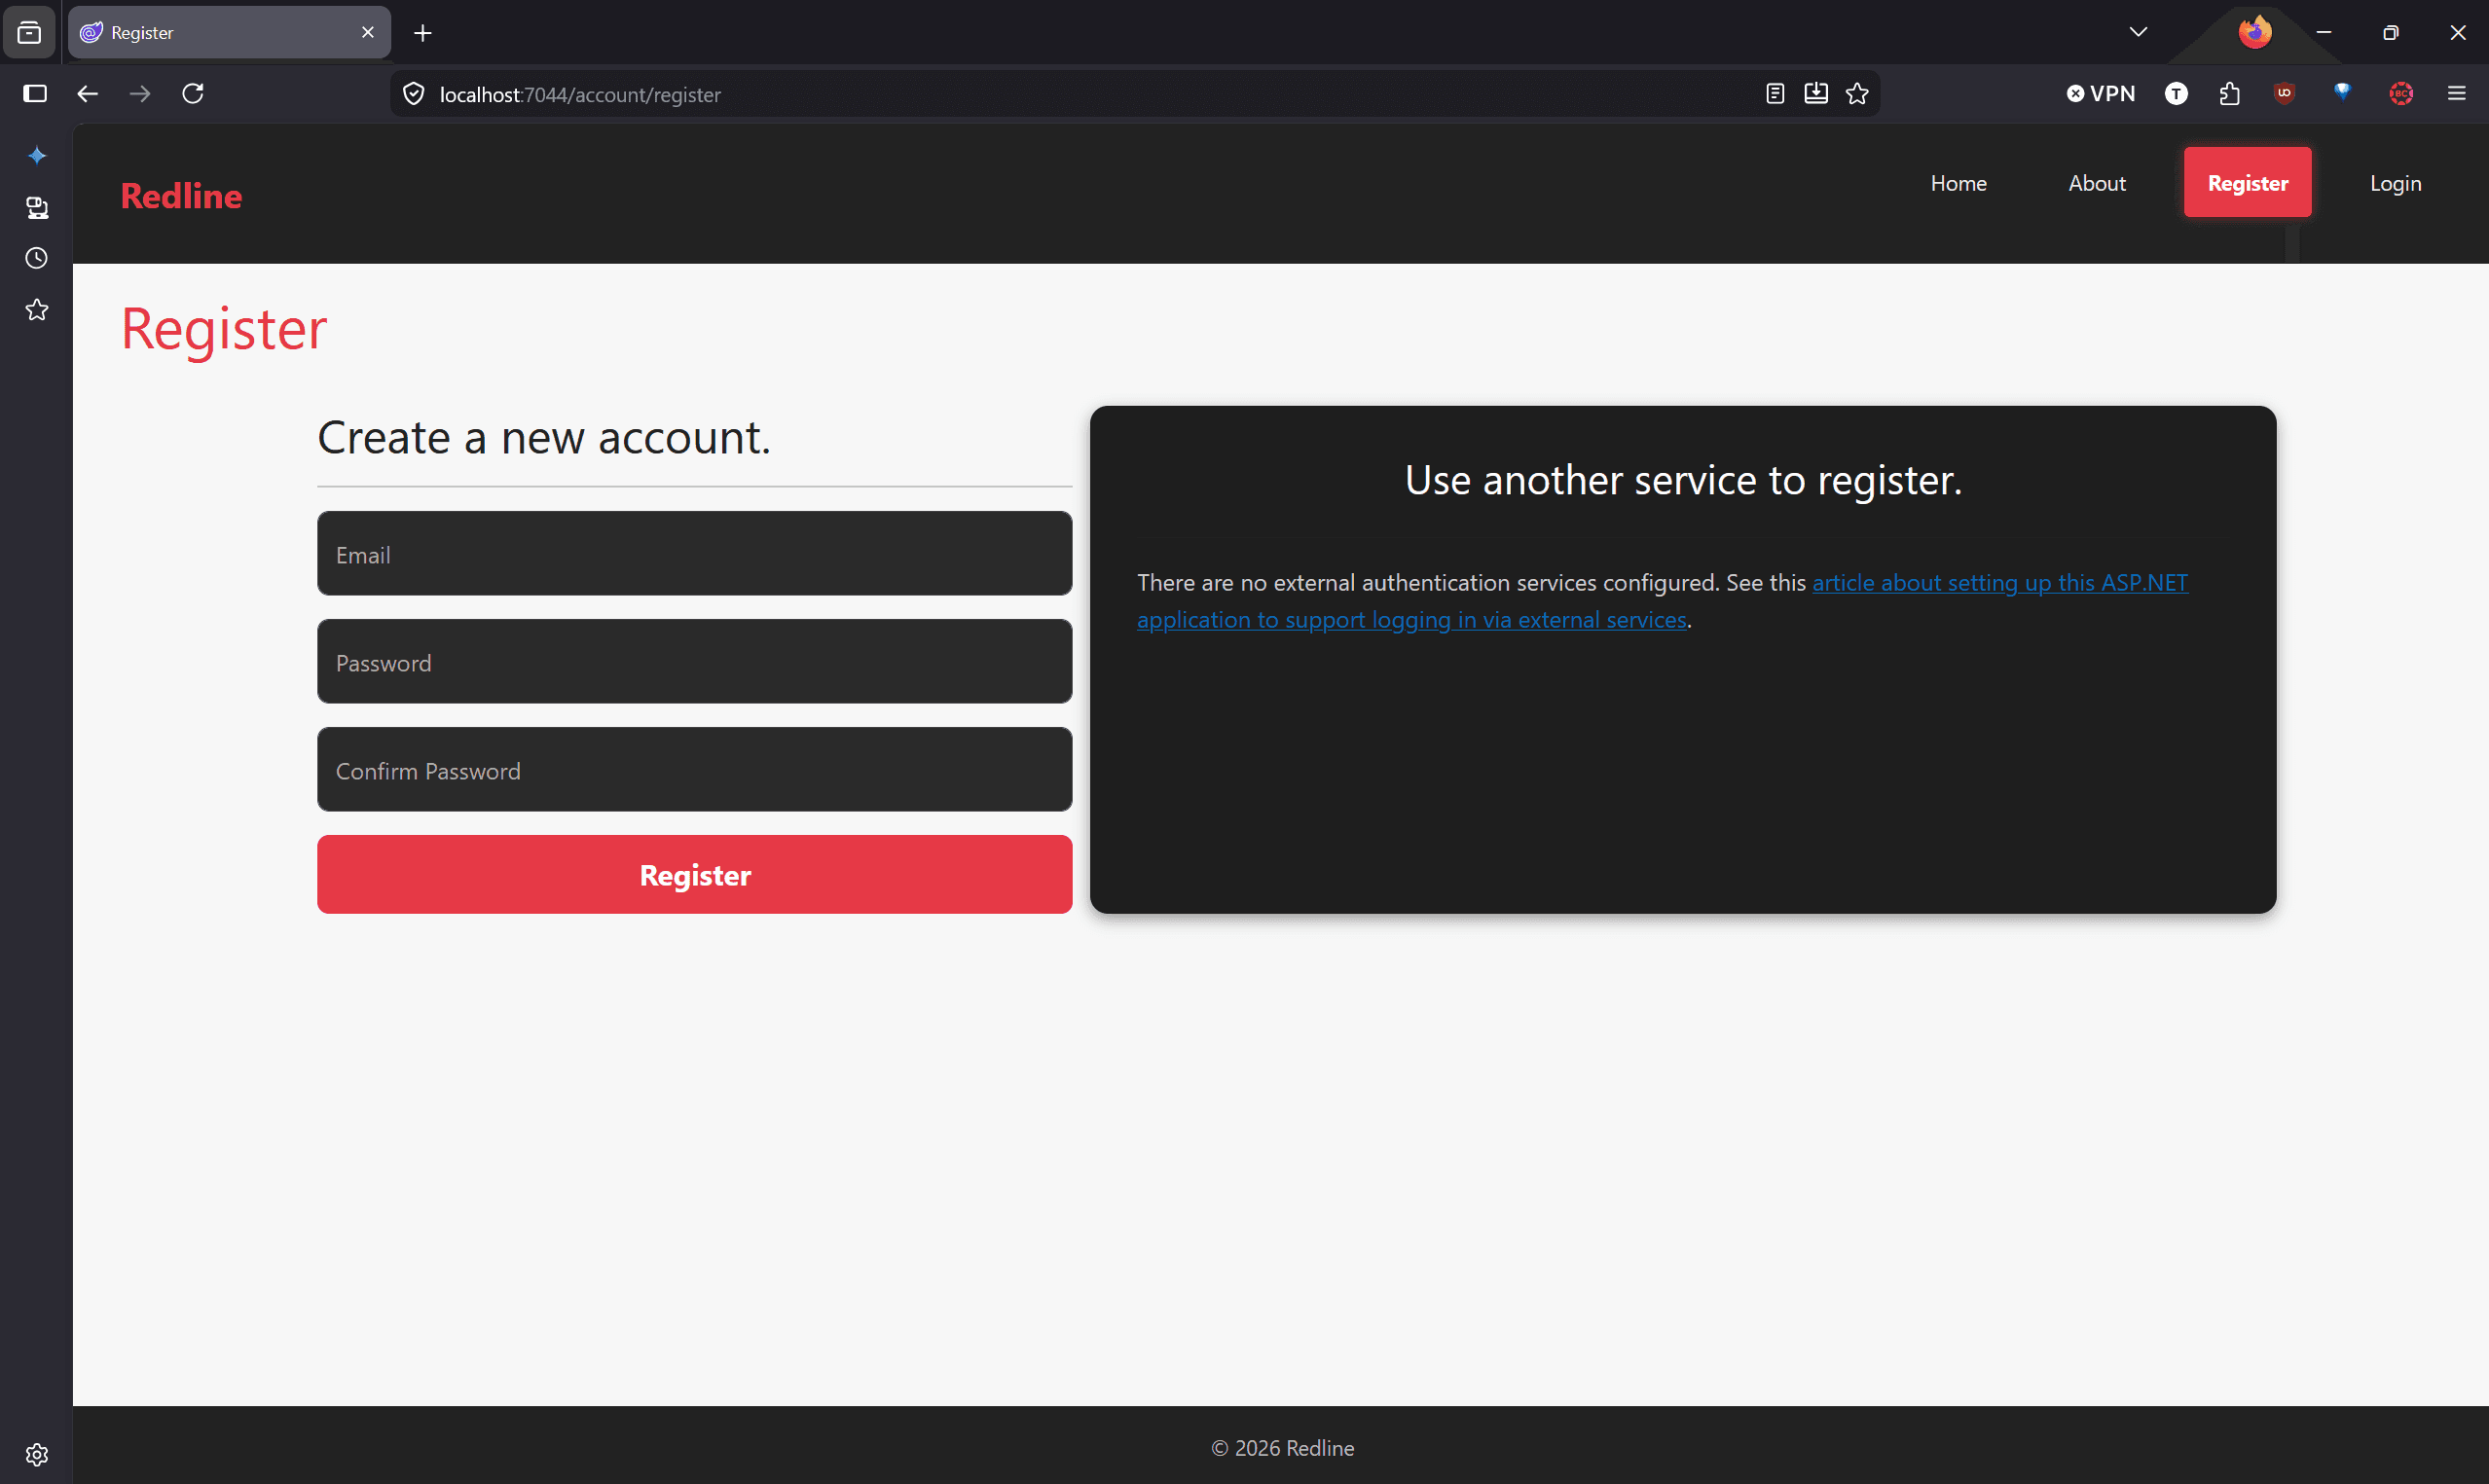
Task: Open uBlock Origin shield icon
Action: (2284, 93)
